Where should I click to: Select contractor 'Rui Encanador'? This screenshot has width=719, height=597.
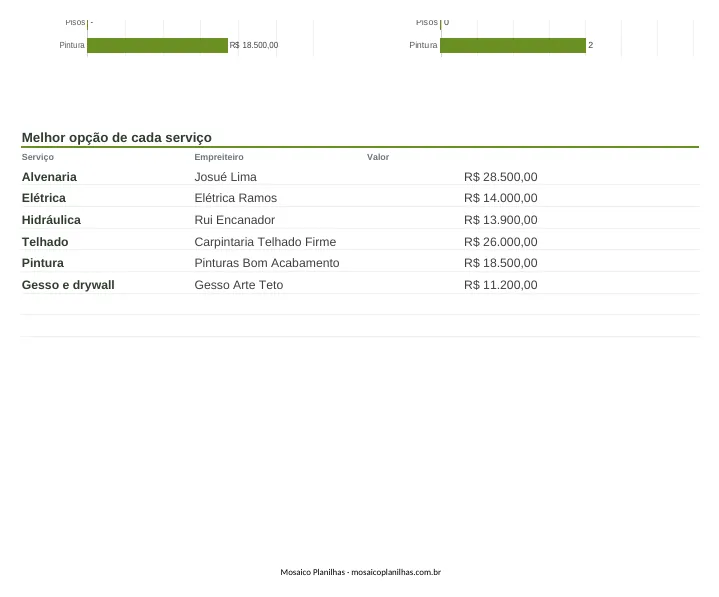[x=234, y=220]
